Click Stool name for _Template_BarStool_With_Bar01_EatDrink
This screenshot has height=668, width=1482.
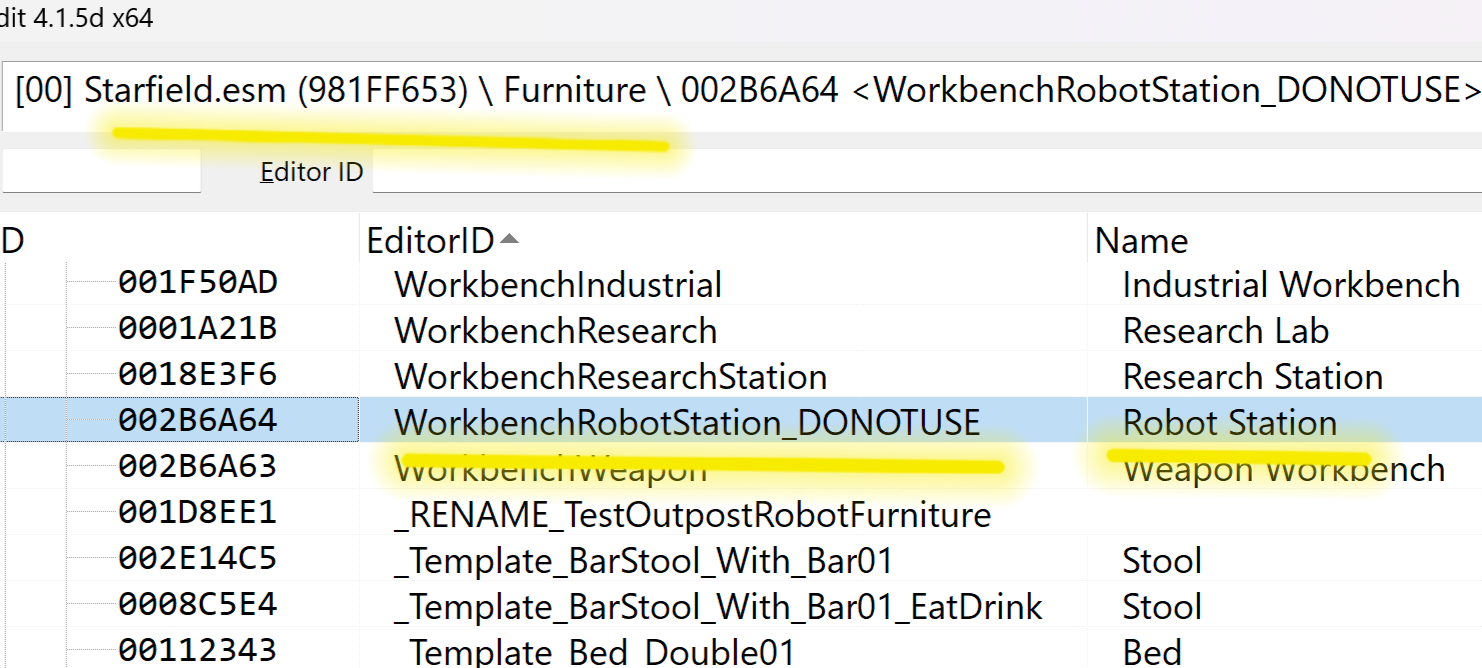[x=1162, y=607]
